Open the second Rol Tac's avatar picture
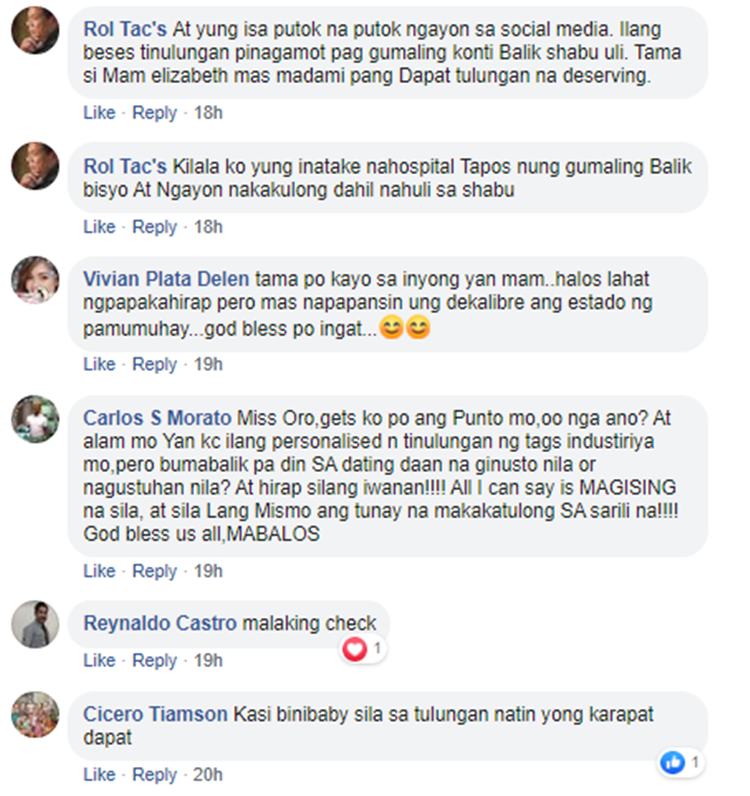Screen dimensions: 750x796 click(x=35, y=166)
